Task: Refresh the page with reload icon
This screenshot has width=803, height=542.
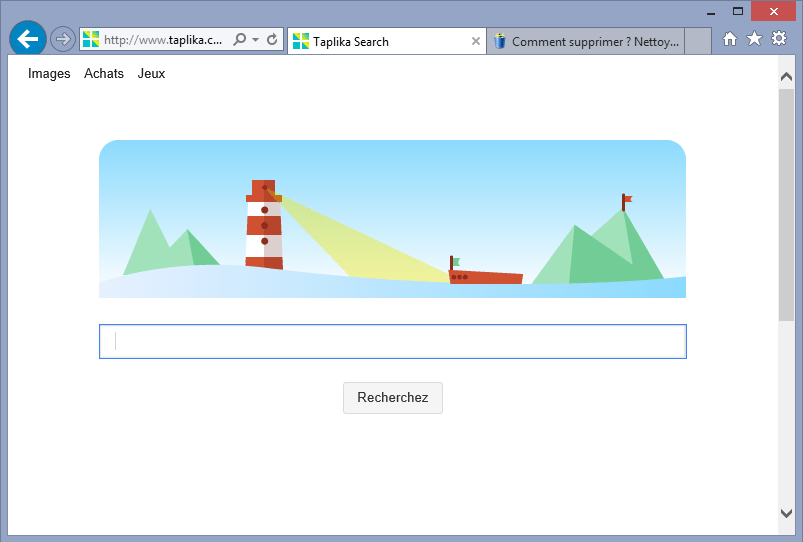Action: [272, 39]
